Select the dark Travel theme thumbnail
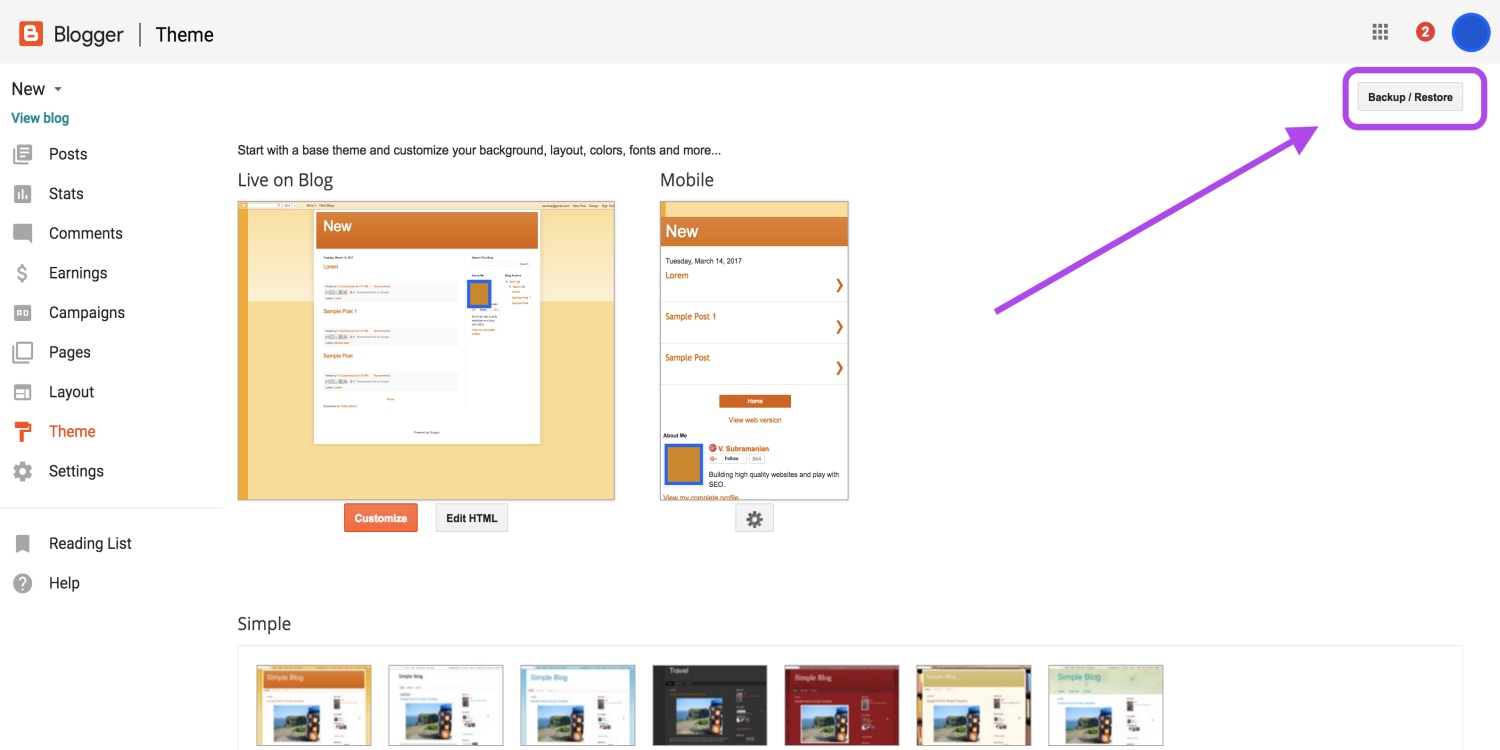 pyautogui.click(x=709, y=705)
